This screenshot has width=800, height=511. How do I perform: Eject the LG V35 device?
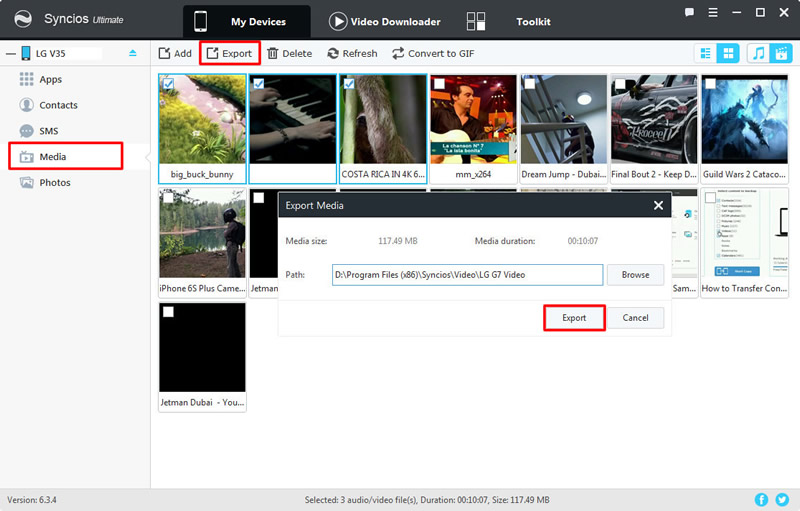coord(133,53)
